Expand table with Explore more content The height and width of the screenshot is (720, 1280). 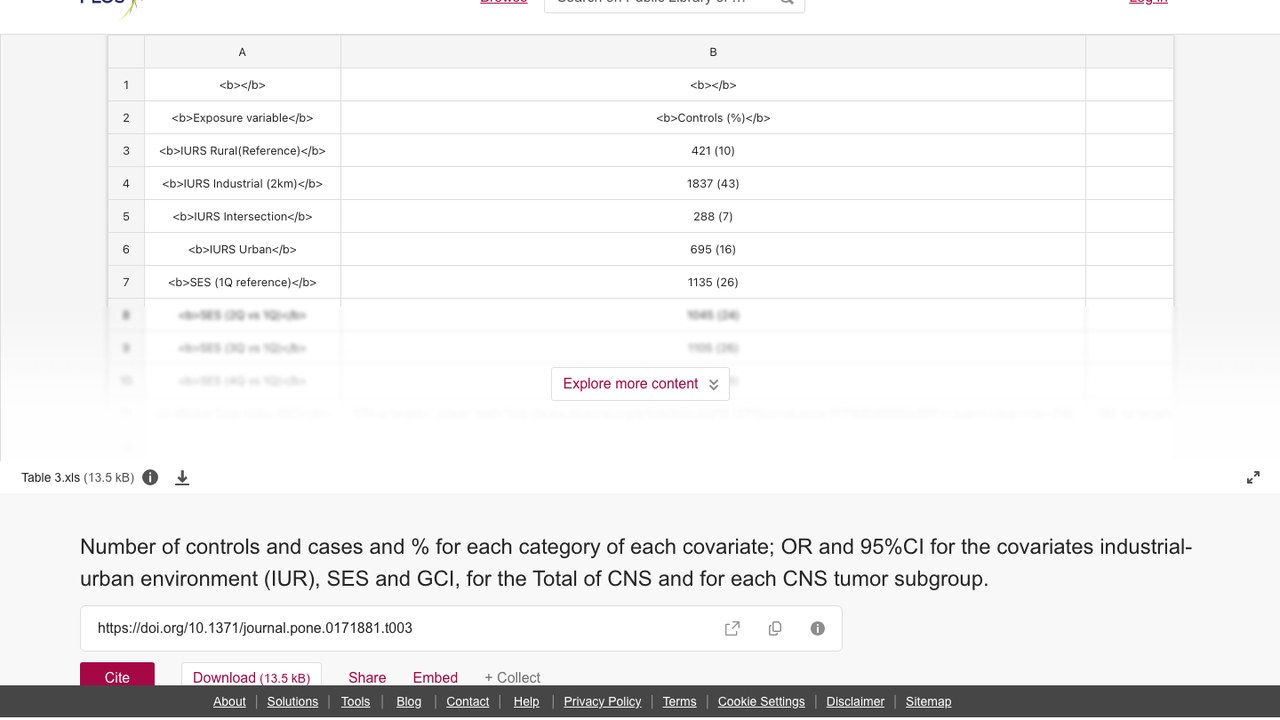[x=640, y=384]
